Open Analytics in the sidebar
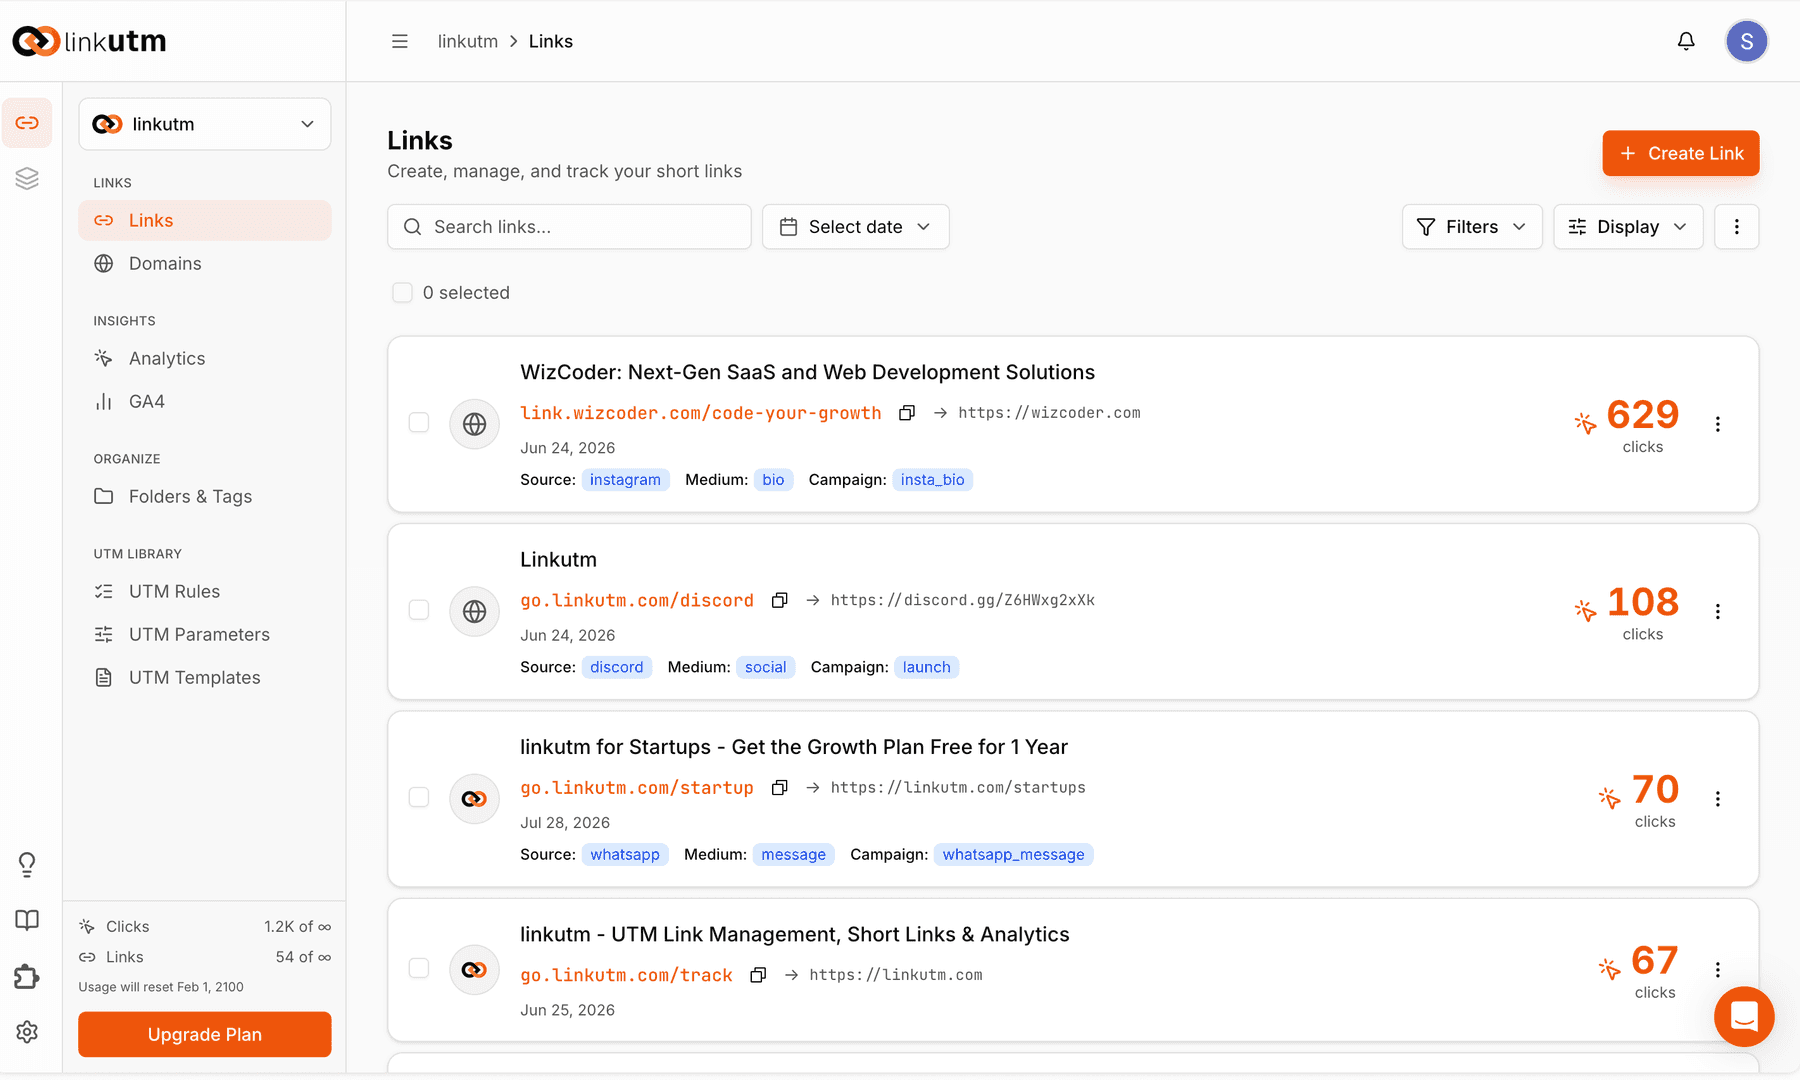The height and width of the screenshot is (1080, 1800). [x=205, y=358]
